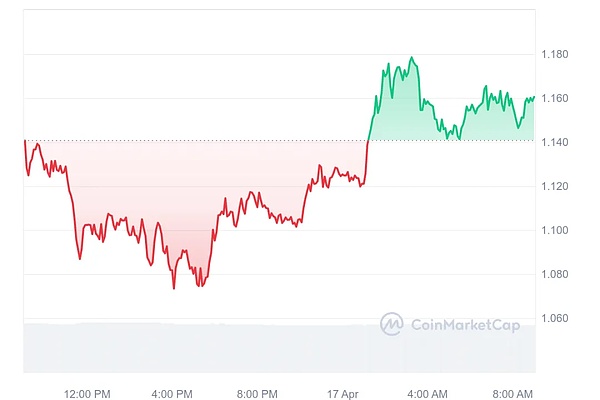600x400 pixels.
Task: Click the 1.060 price axis label
Action: tap(557, 318)
